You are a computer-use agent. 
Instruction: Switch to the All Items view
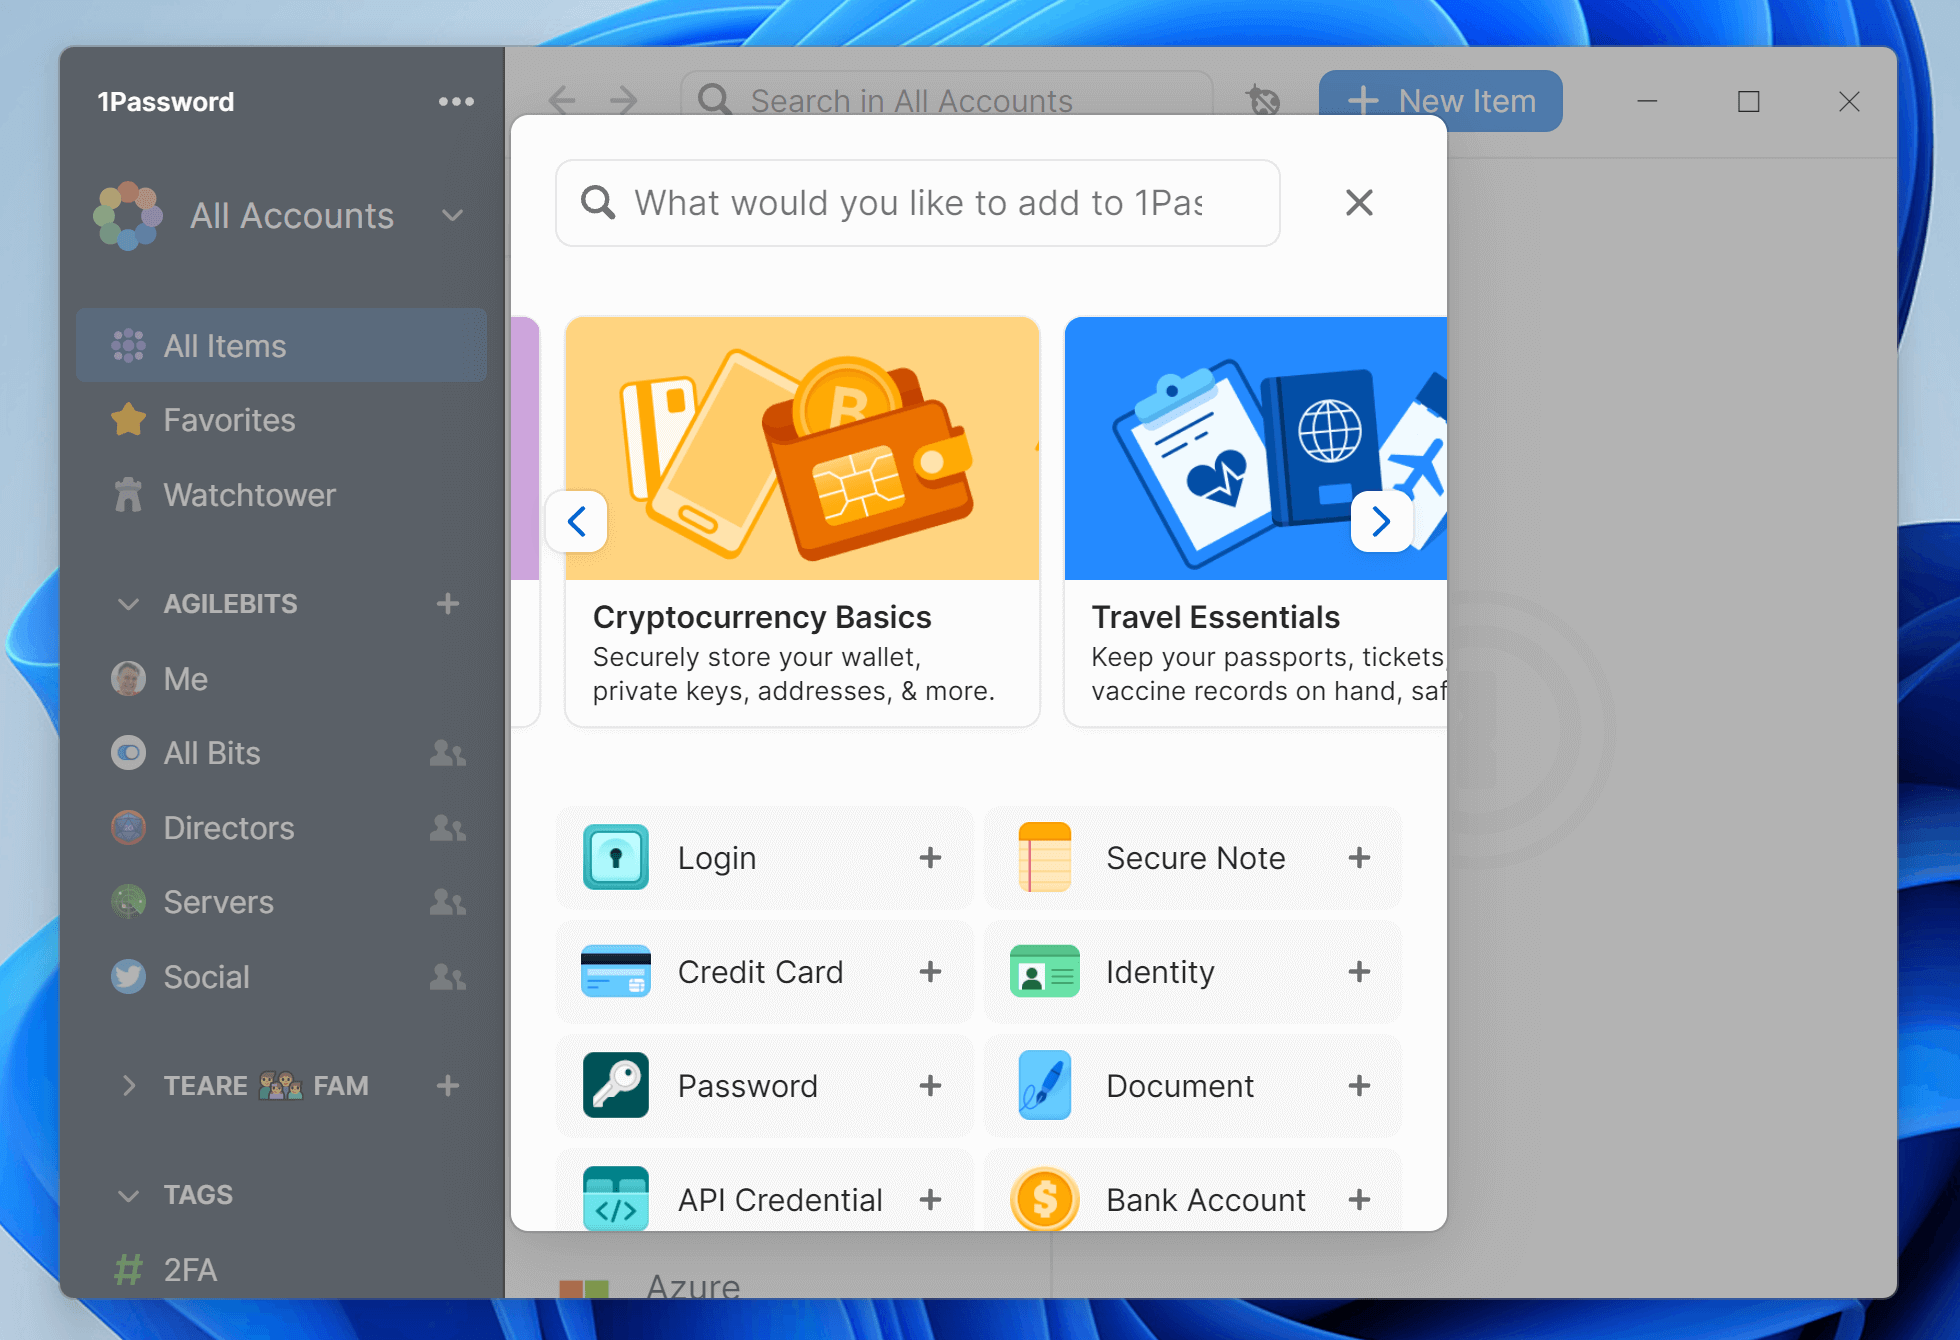point(224,345)
